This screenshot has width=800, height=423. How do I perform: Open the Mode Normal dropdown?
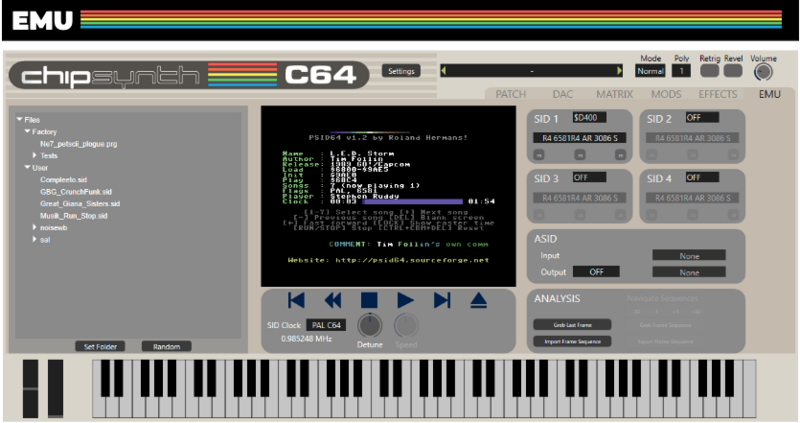pos(651,71)
